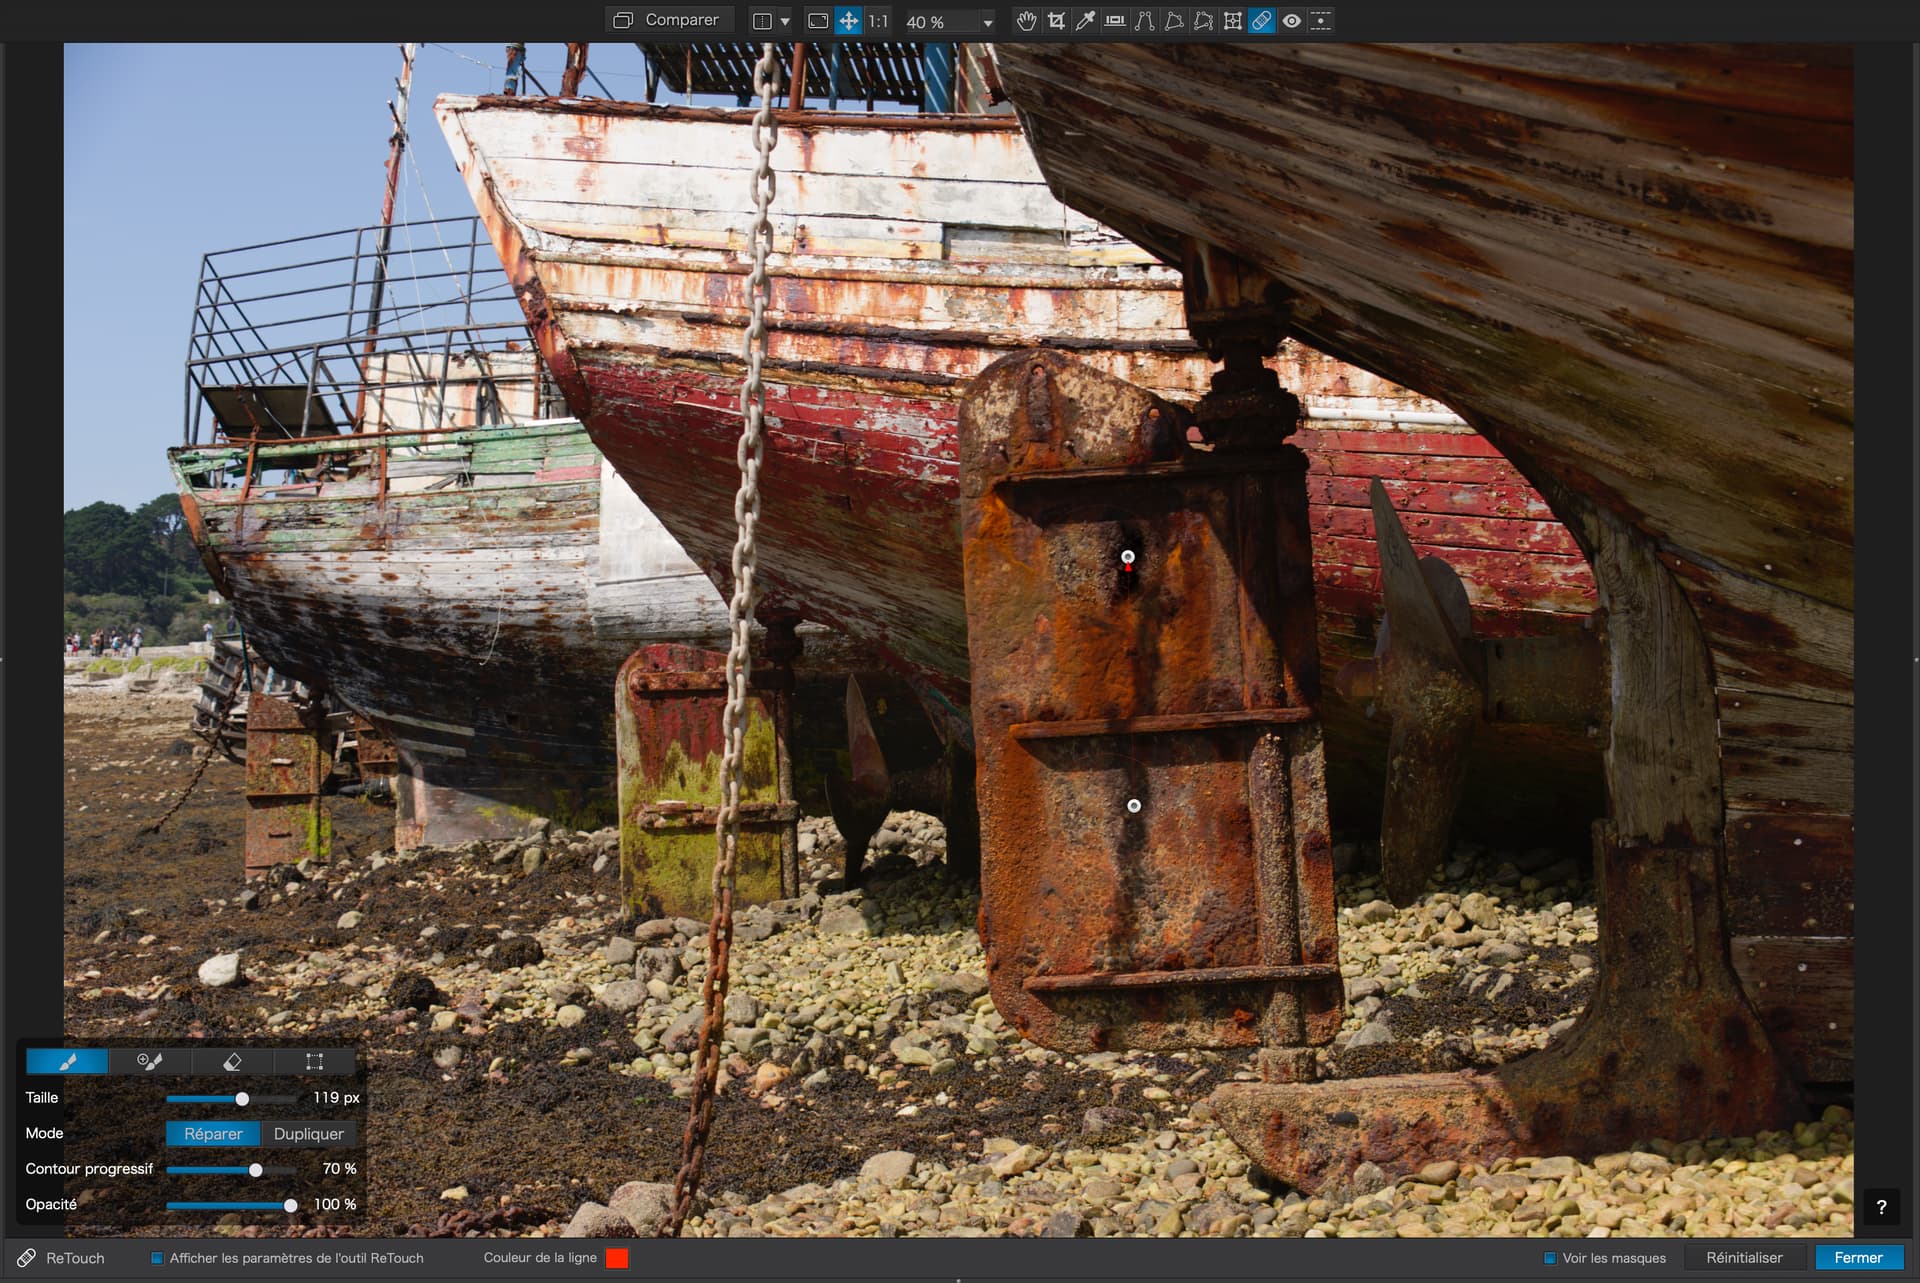Toggle the red-eye tool icon
1920x1283 pixels.
(x=1291, y=21)
